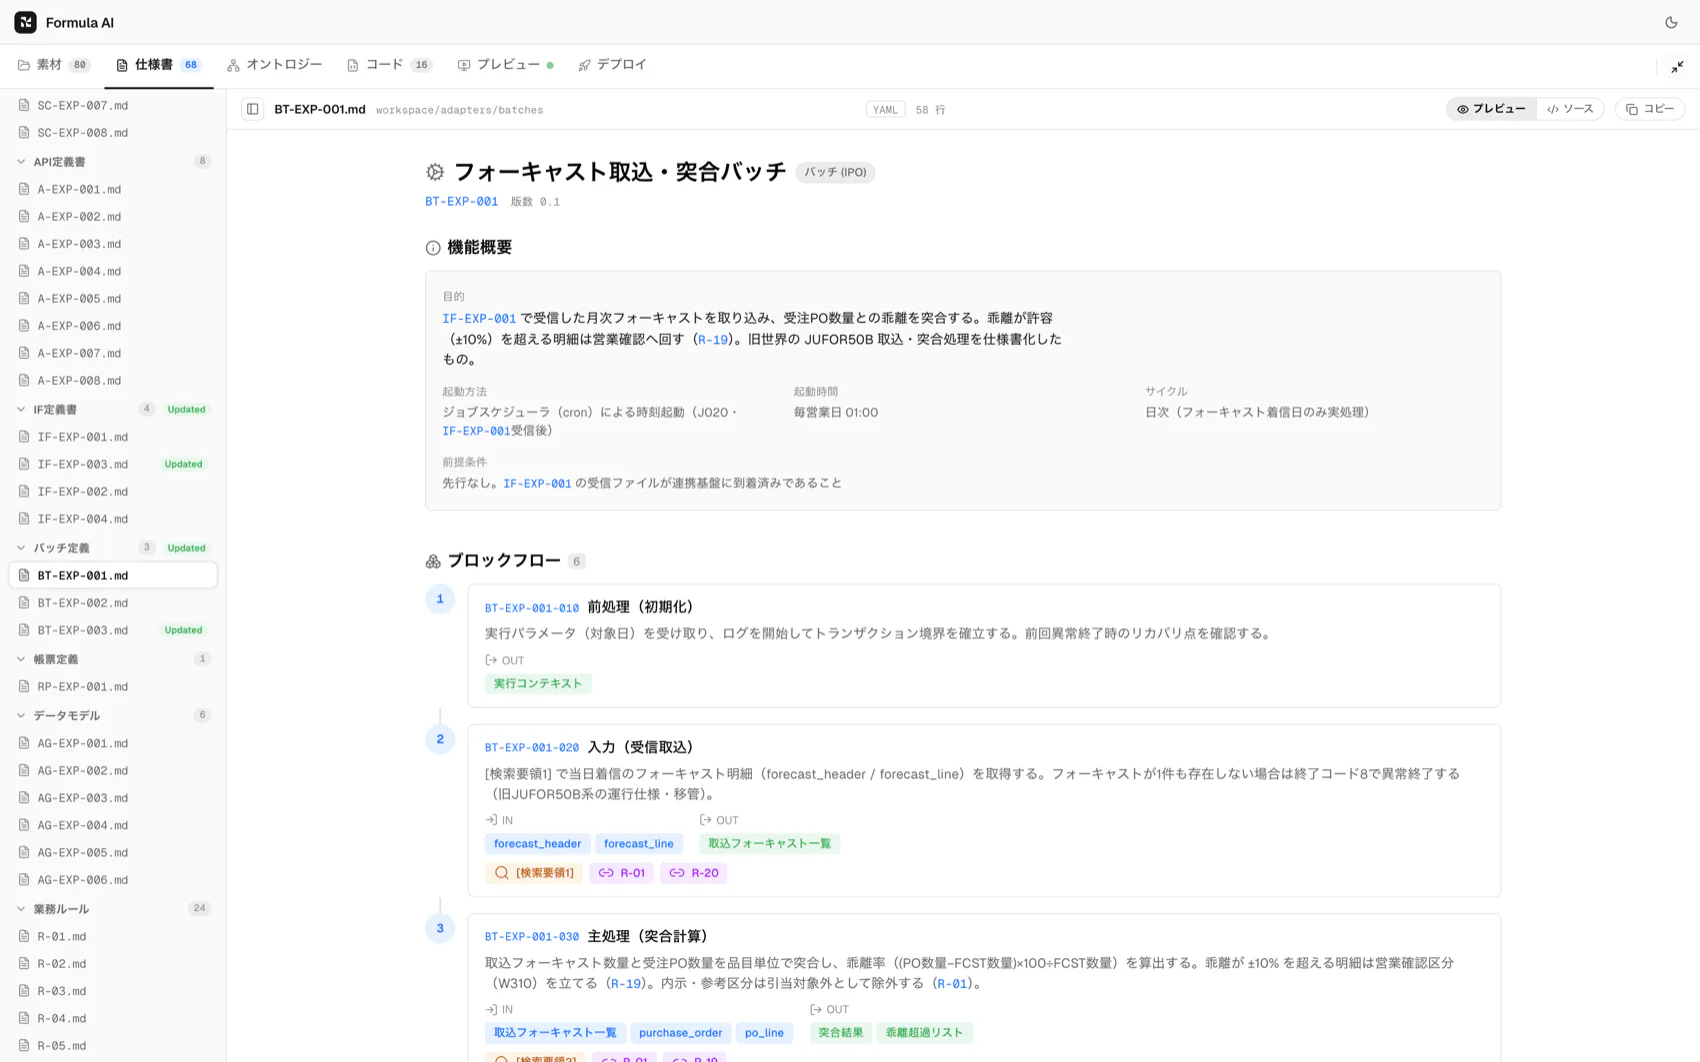Click the Formula AI logo icon
This screenshot has width=1700, height=1062.
click(26, 22)
